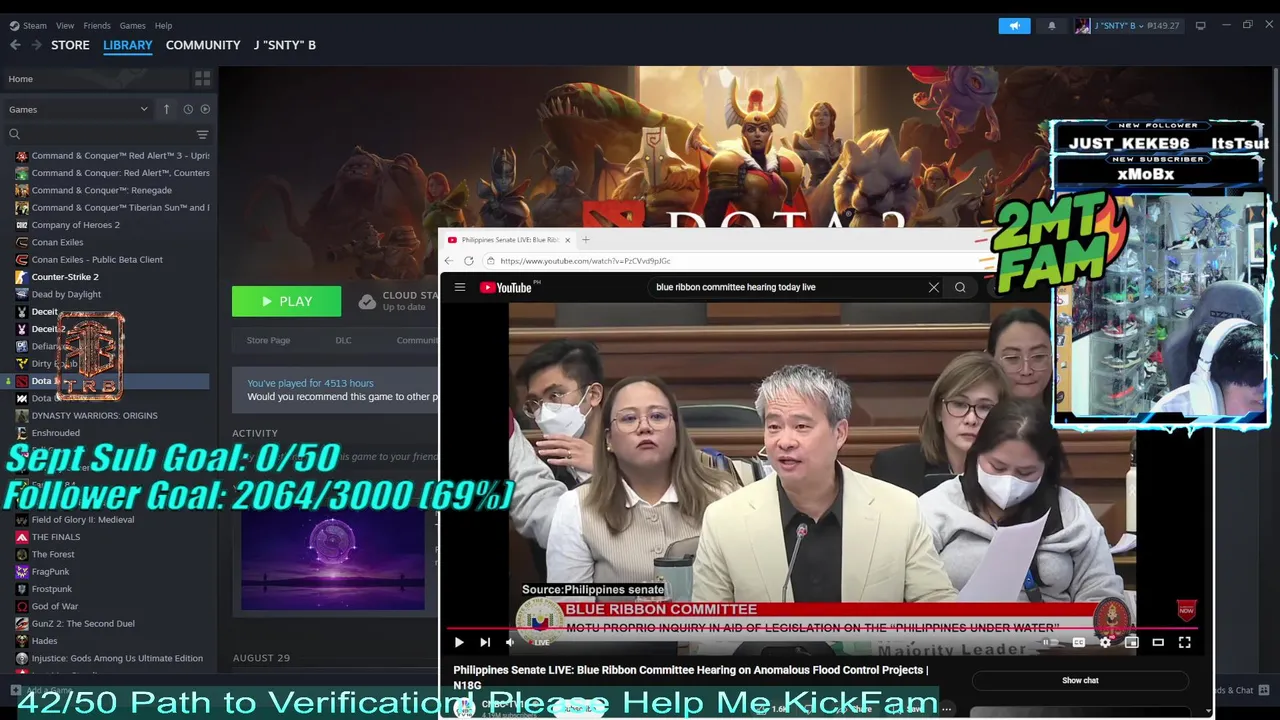This screenshot has width=1280, height=720.
Task: Show only ready-to-play games icon
Action: coord(205,109)
